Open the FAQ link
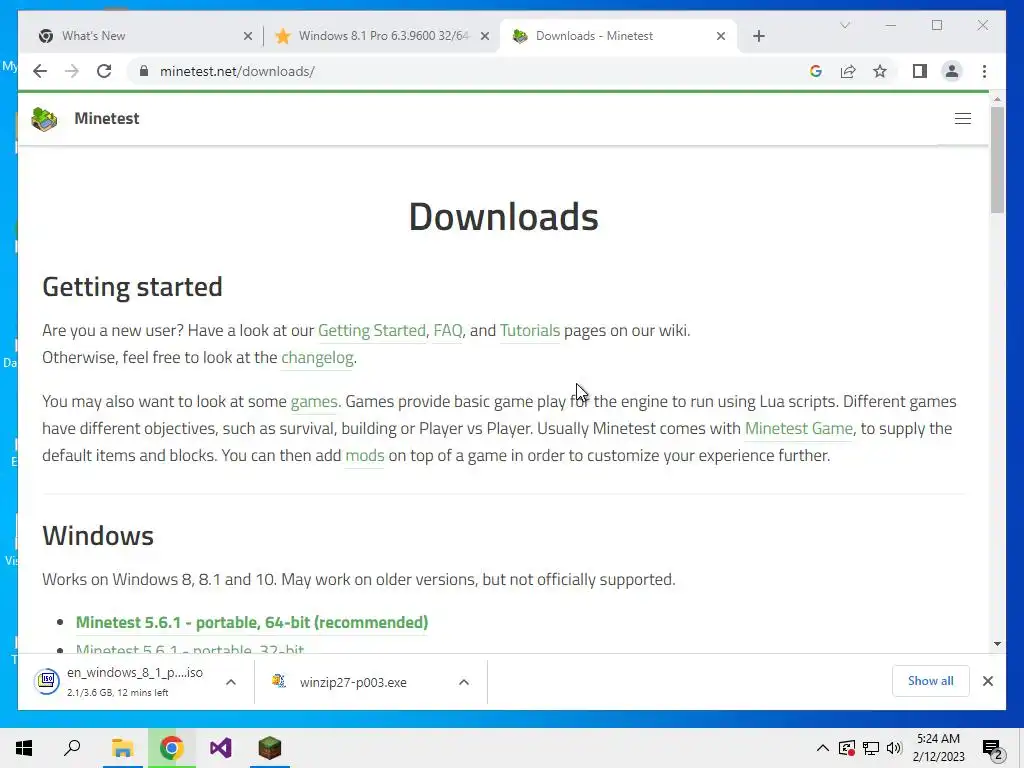Viewport: 1024px width, 768px height. pos(447,330)
